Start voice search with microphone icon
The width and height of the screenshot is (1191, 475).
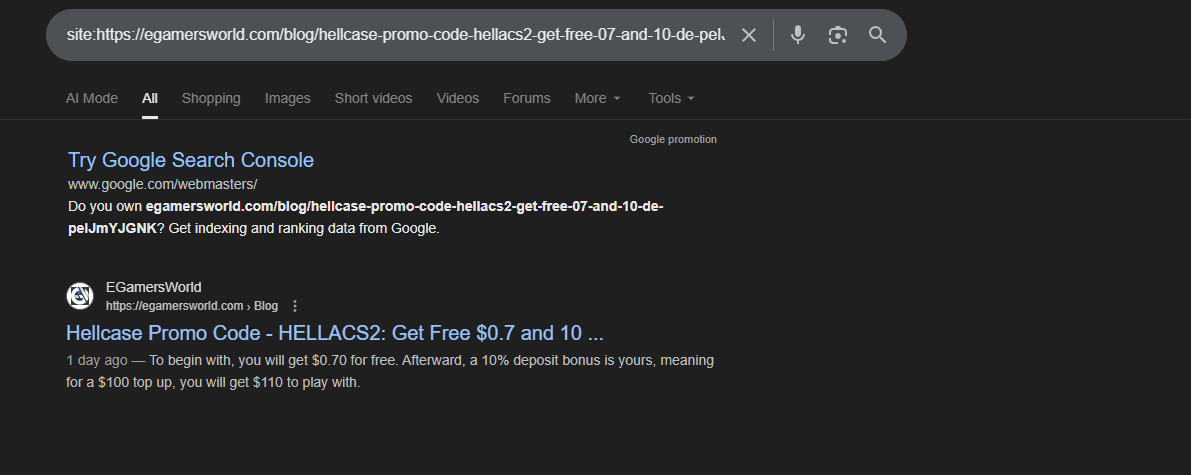pyautogui.click(x=797, y=35)
